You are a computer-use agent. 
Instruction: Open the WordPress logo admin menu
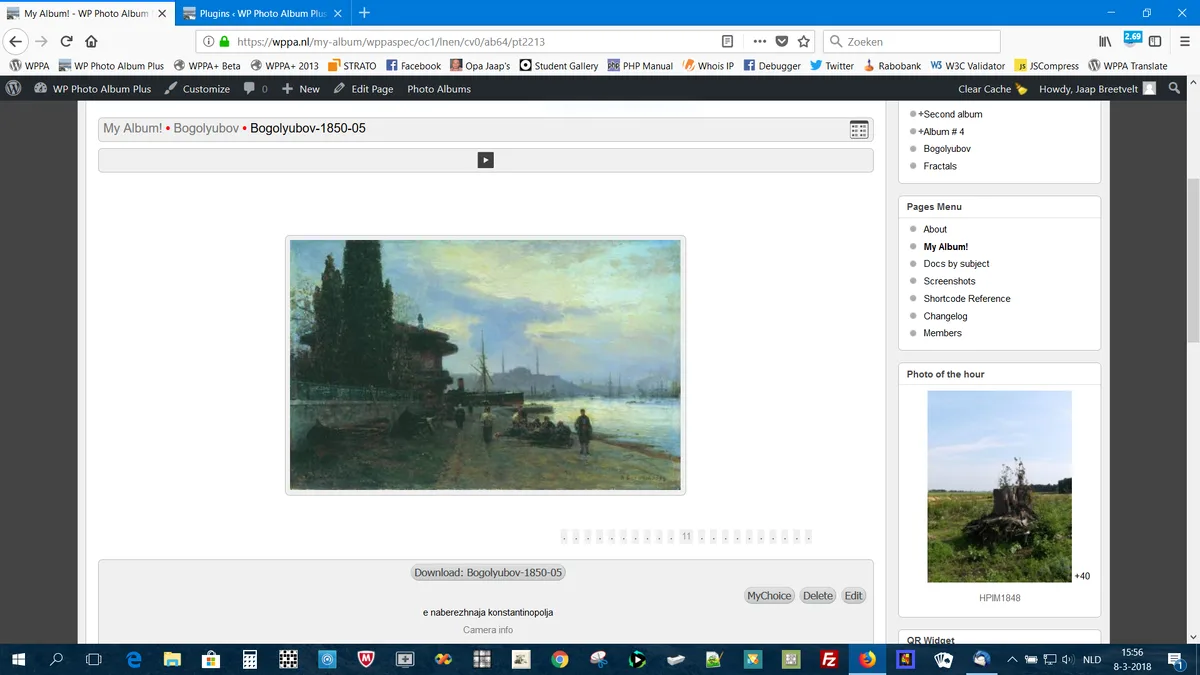pyautogui.click(x=13, y=89)
